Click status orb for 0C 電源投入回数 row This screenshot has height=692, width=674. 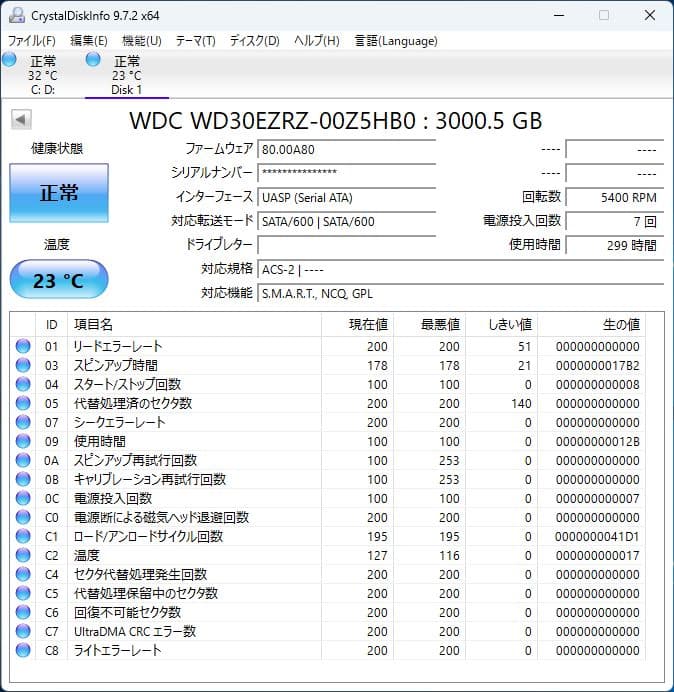point(23,498)
